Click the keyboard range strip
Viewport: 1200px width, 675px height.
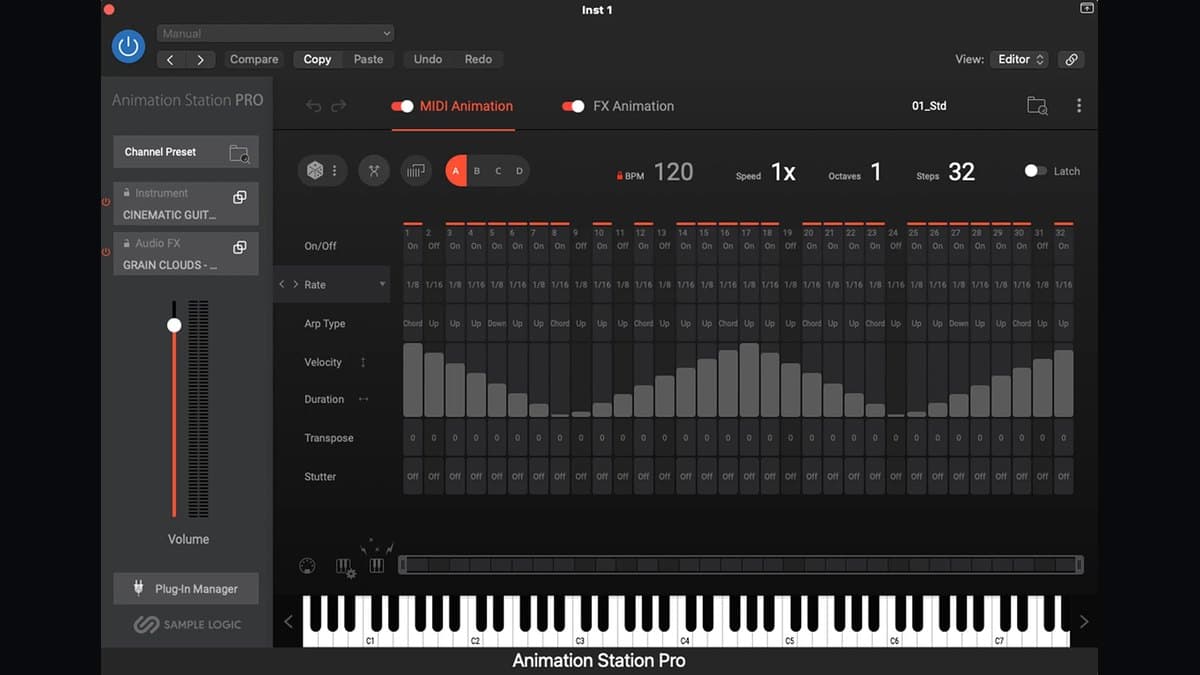740,565
